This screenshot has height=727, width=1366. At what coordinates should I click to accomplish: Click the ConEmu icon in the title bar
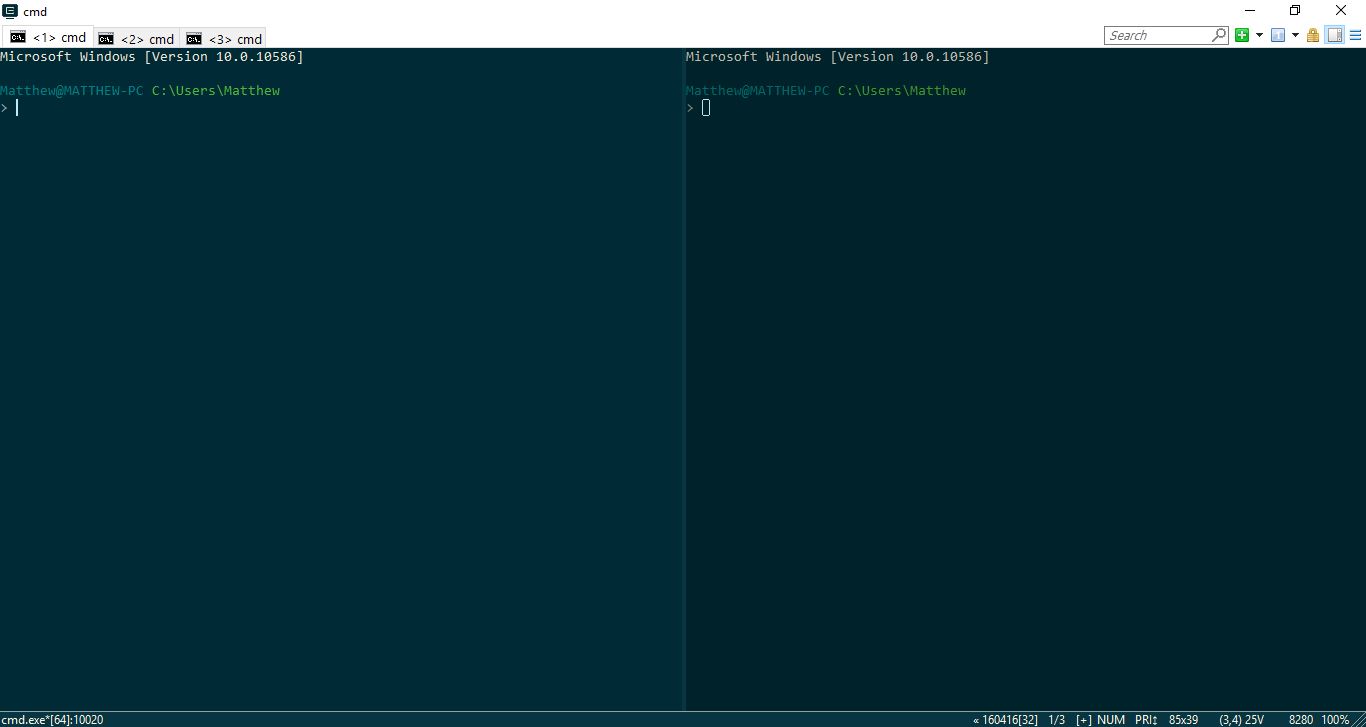pyautogui.click(x=11, y=11)
